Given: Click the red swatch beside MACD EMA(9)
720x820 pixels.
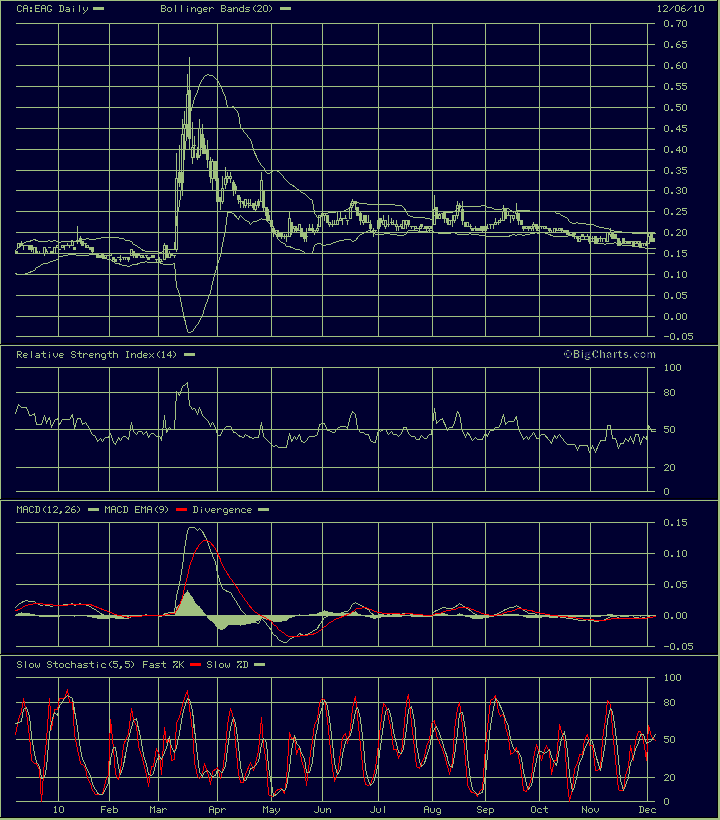Looking at the screenshot, I should click(181, 510).
